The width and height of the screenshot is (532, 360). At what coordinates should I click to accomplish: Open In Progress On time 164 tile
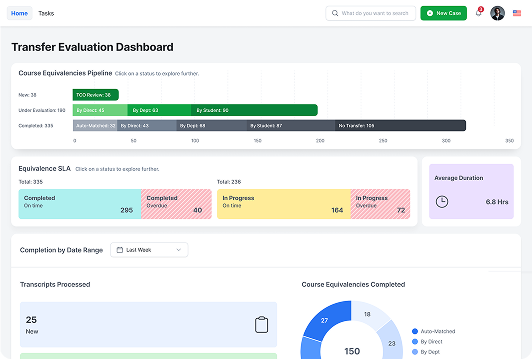tap(284, 204)
